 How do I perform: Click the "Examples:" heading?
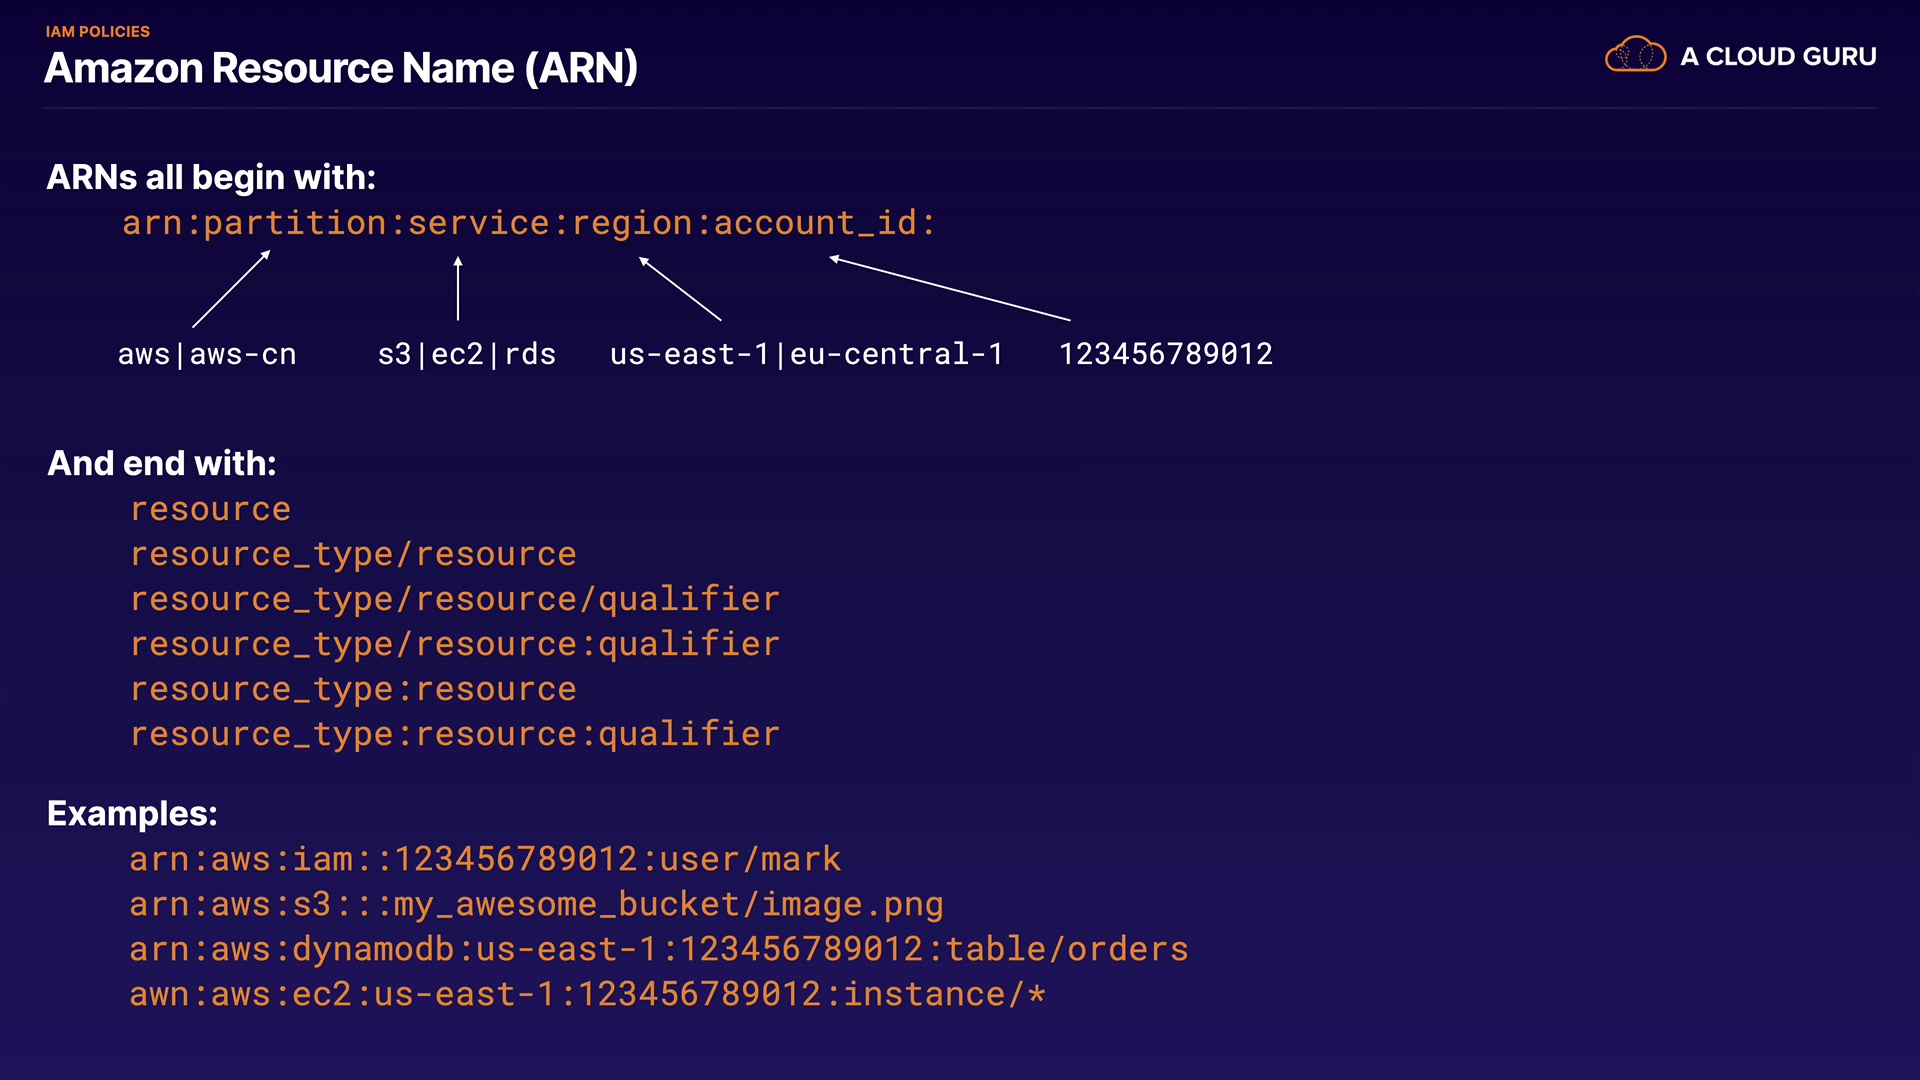(x=132, y=814)
